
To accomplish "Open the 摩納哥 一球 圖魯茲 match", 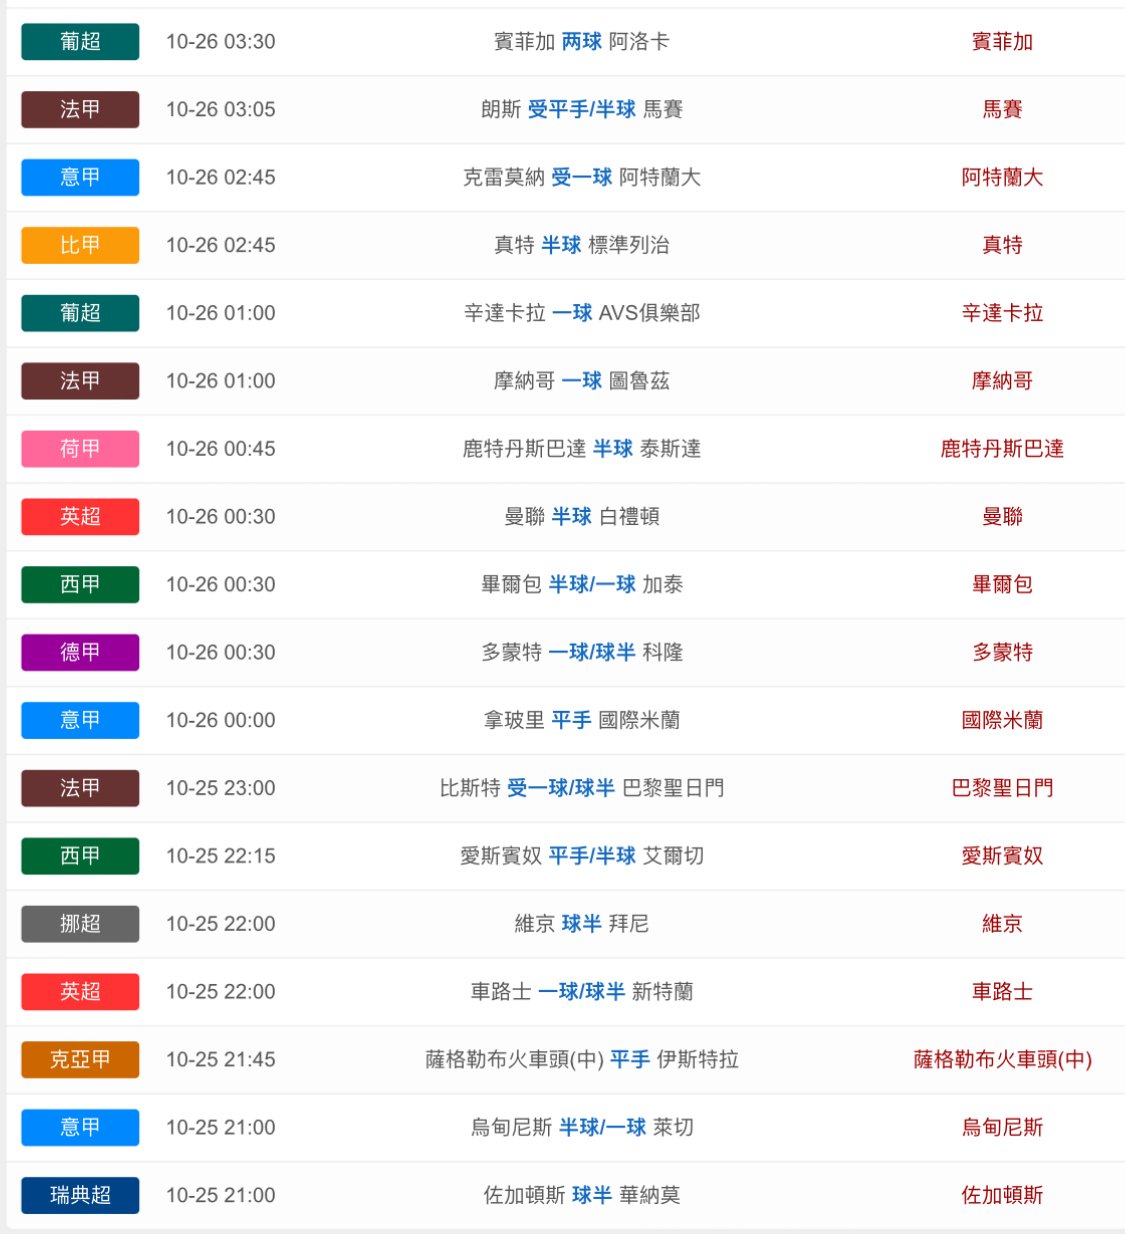I will coord(581,381).
